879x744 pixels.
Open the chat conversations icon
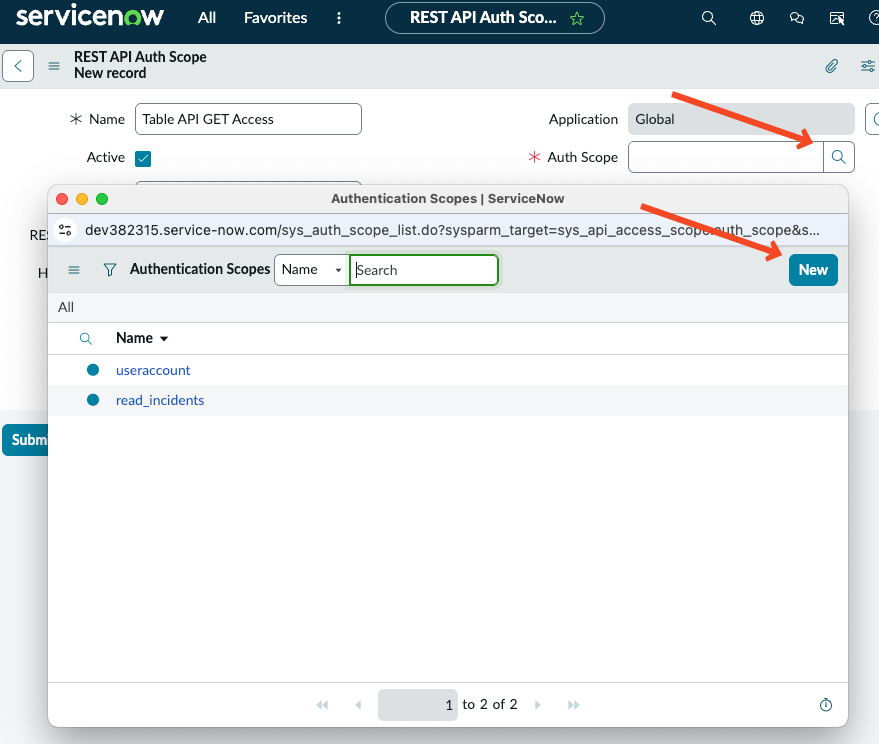(797, 18)
